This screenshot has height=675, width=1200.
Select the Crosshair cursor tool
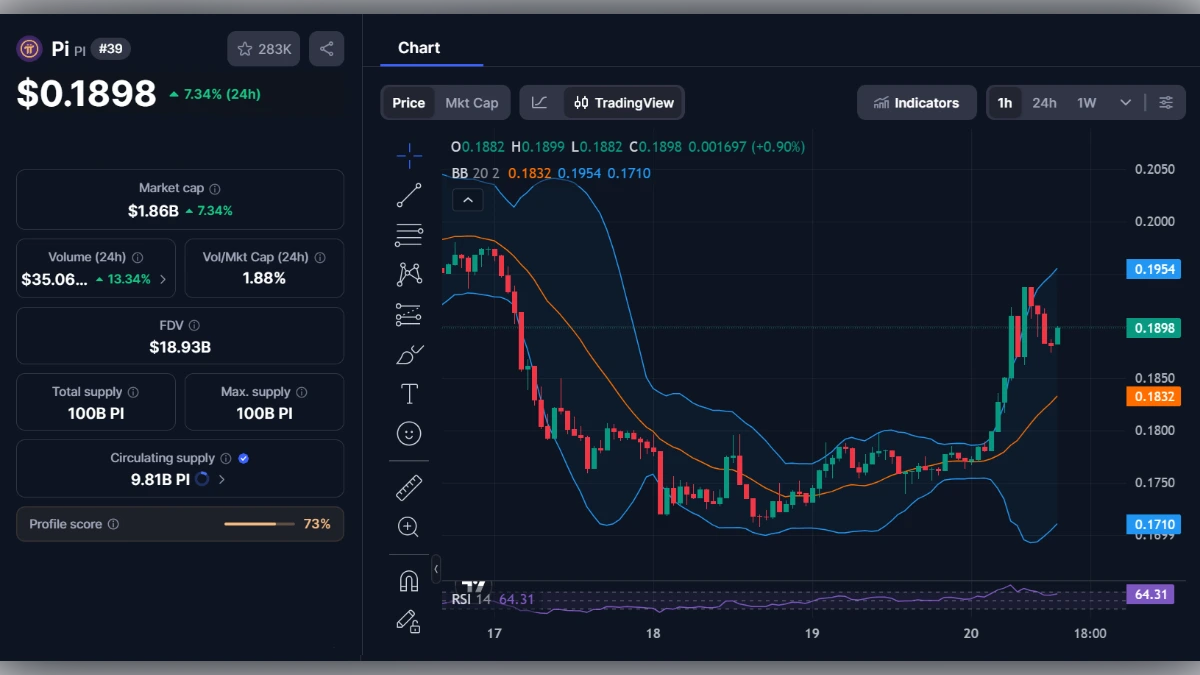point(409,155)
